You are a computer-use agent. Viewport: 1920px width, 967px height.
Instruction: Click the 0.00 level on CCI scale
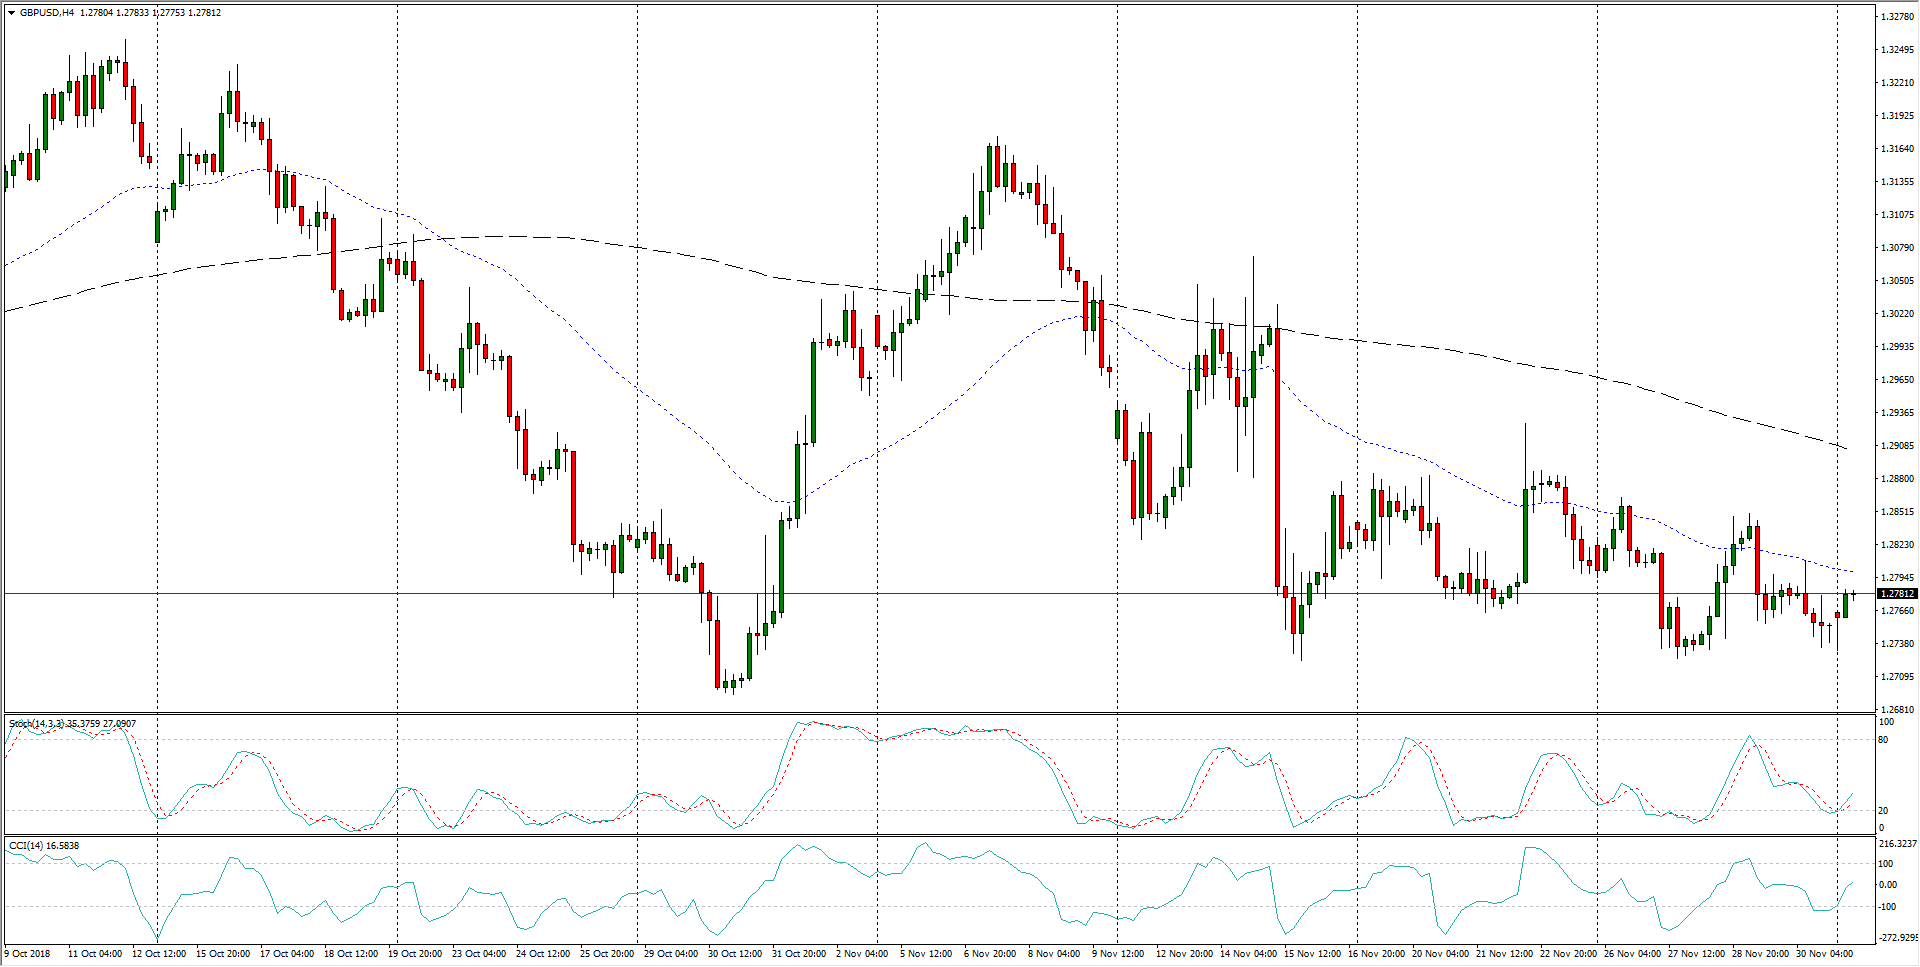click(x=1888, y=885)
